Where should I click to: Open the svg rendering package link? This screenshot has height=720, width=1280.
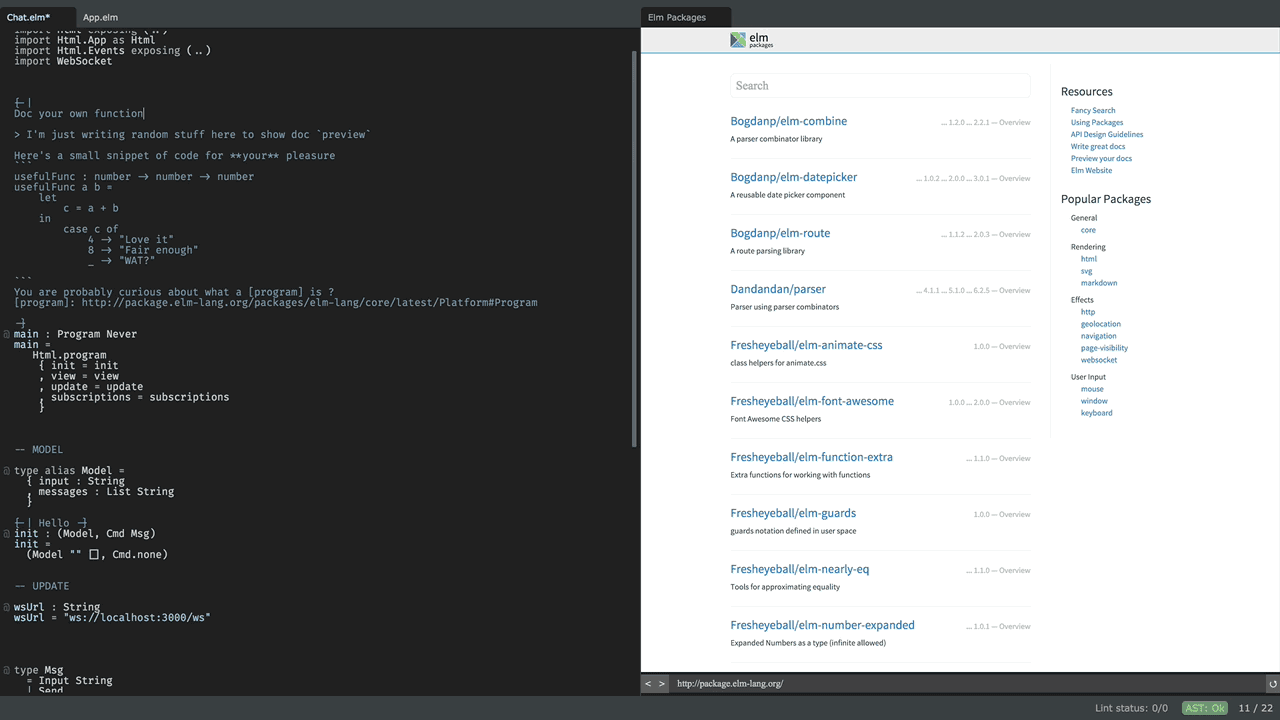[x=1087, y=271]
